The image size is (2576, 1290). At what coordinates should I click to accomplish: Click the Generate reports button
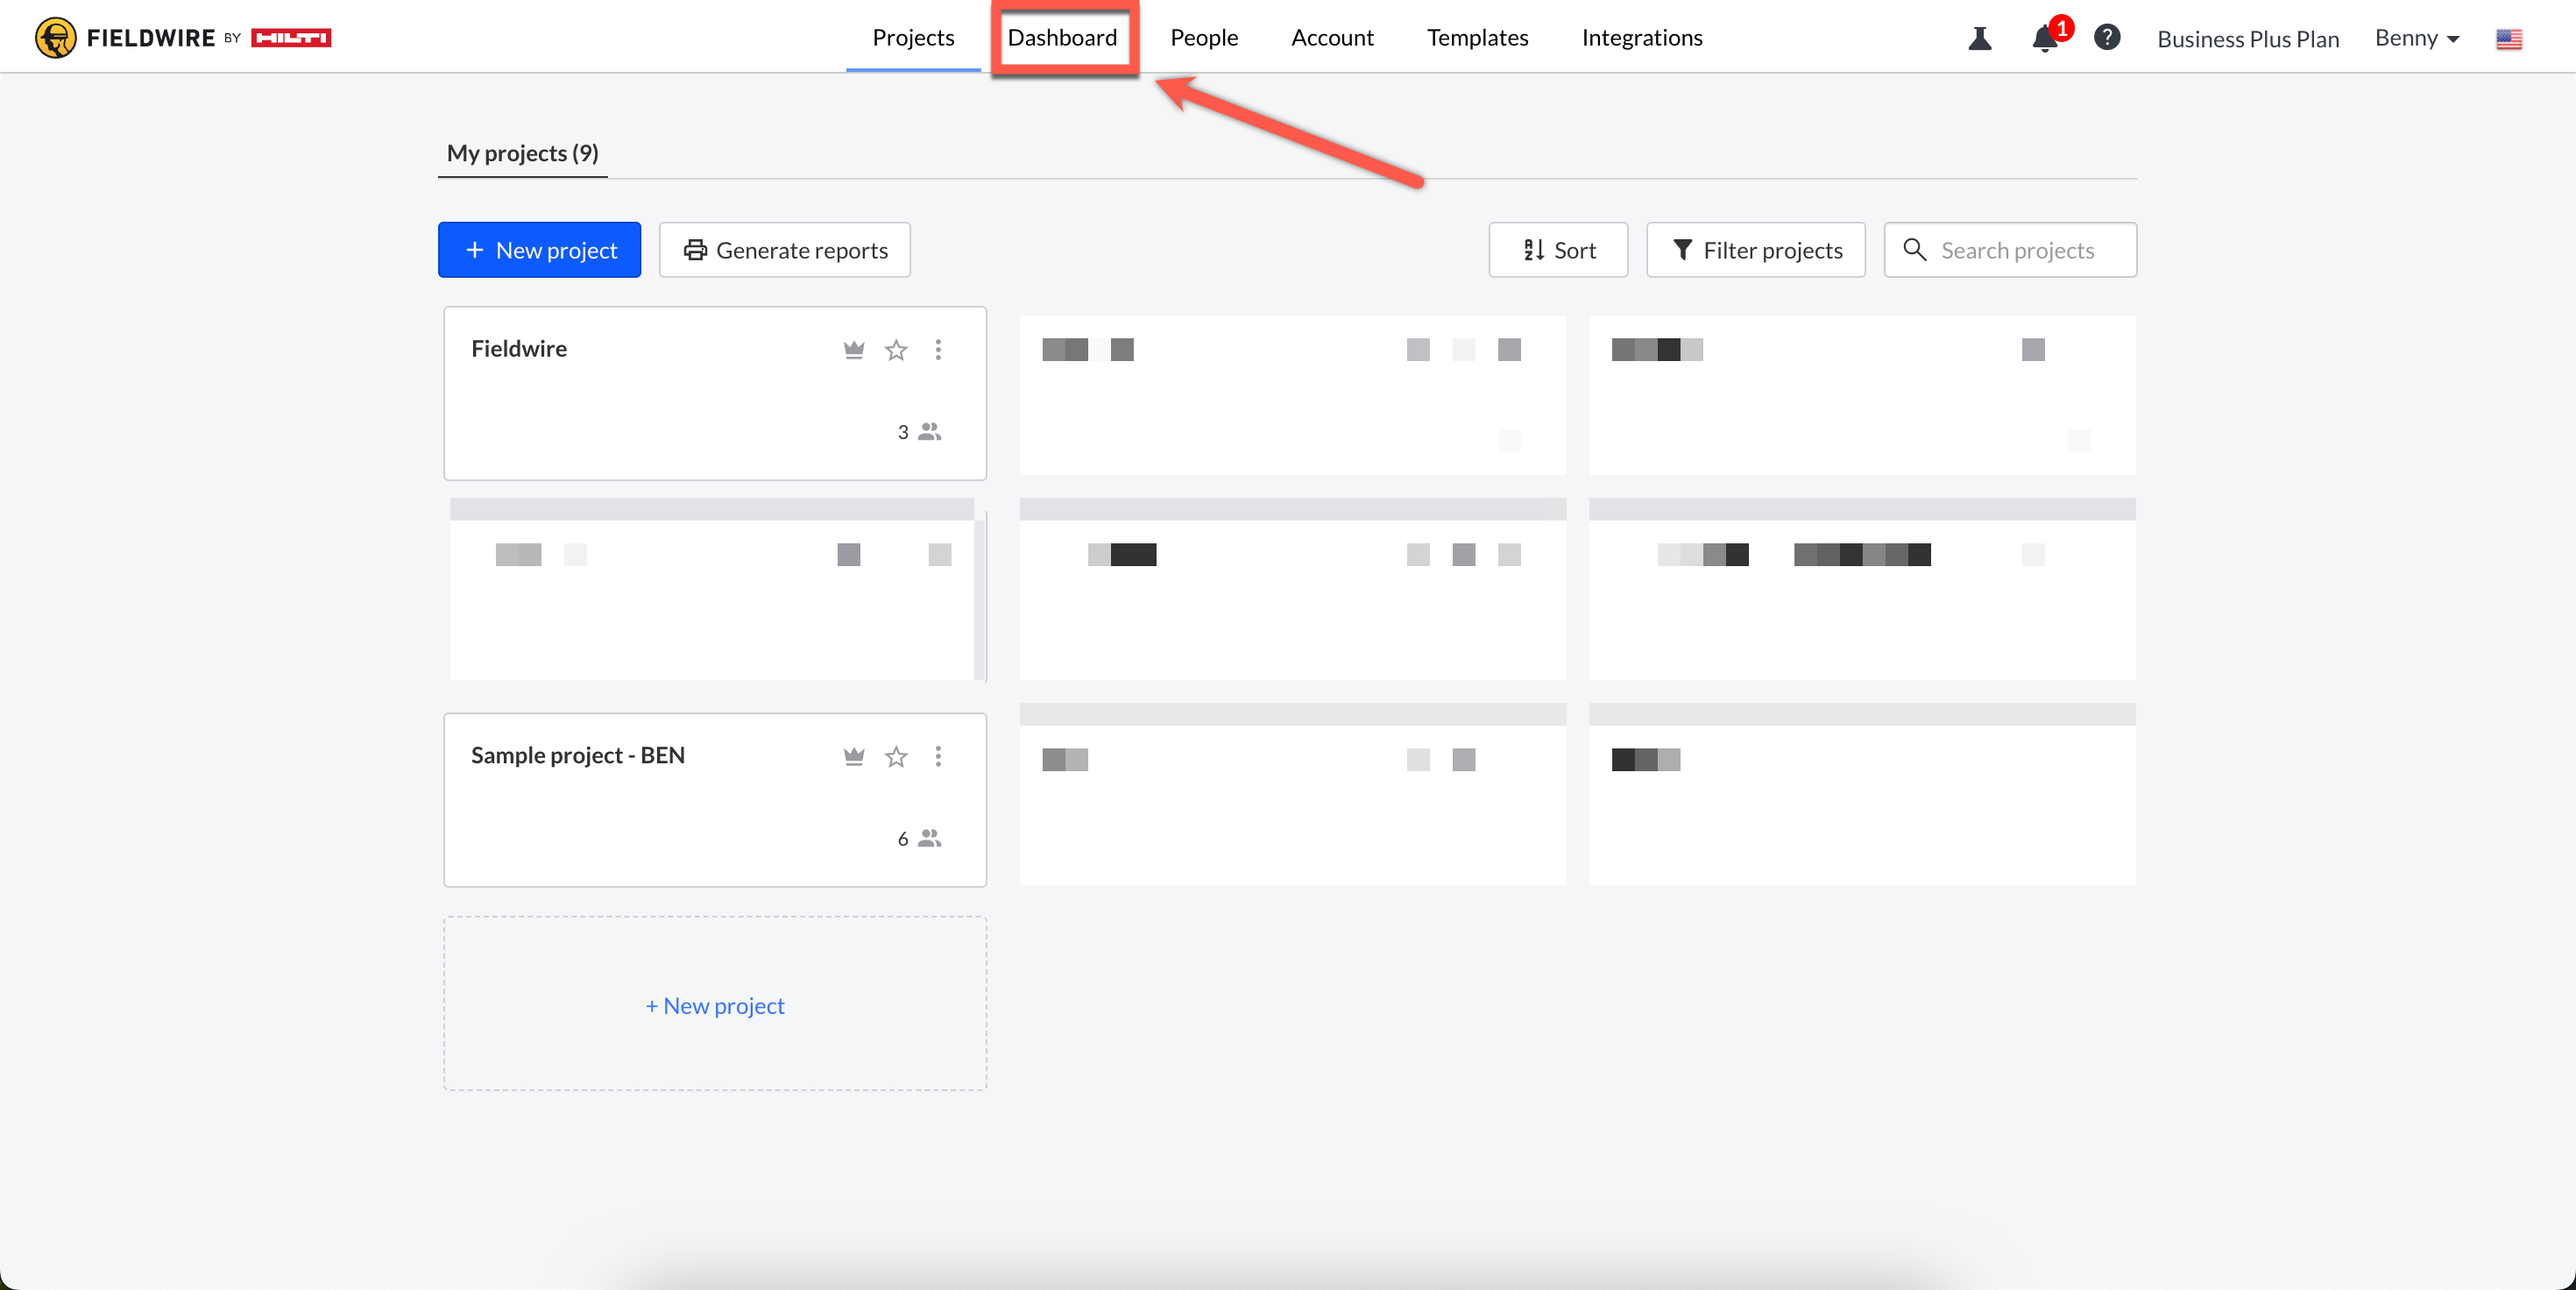[x=785, y=250]
